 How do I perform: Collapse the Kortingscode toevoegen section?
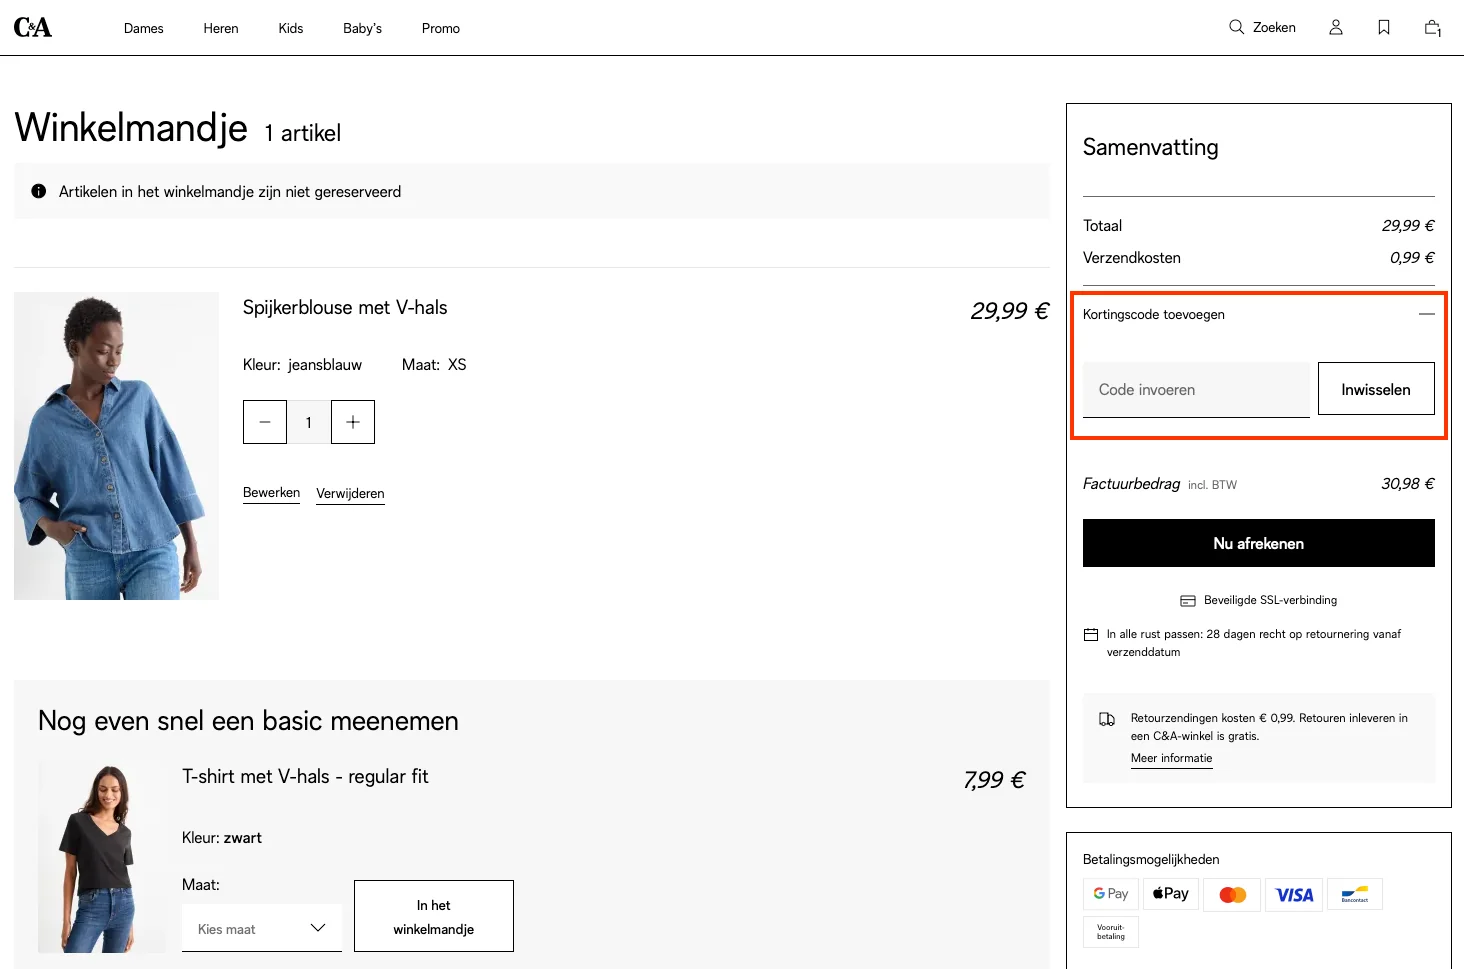click(x=1427, y=313)
